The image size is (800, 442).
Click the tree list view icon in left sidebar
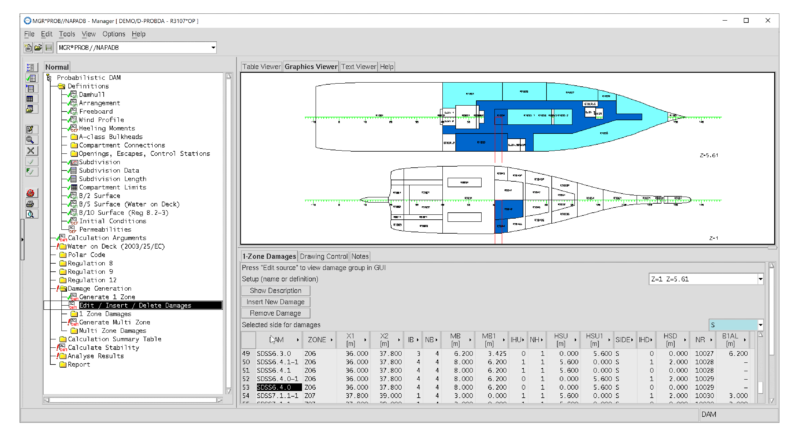tap(31, 67)
